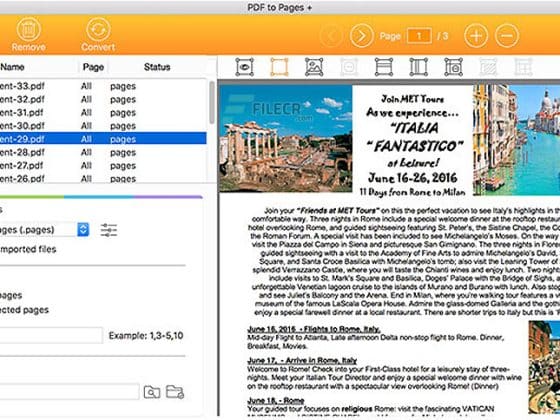Select the ent-26.pdf row
The image size is (560, 420).
coord(103,178)
